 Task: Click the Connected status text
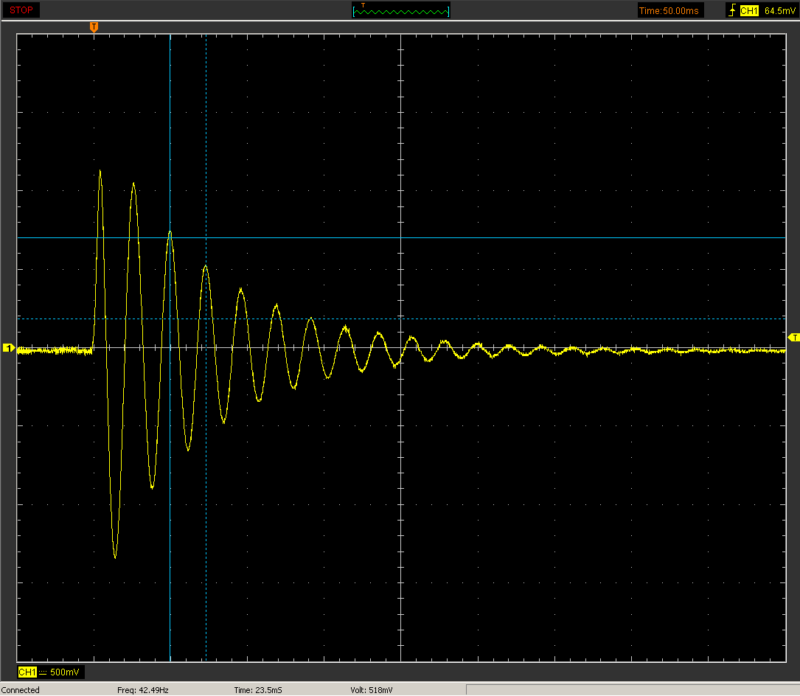20,690
